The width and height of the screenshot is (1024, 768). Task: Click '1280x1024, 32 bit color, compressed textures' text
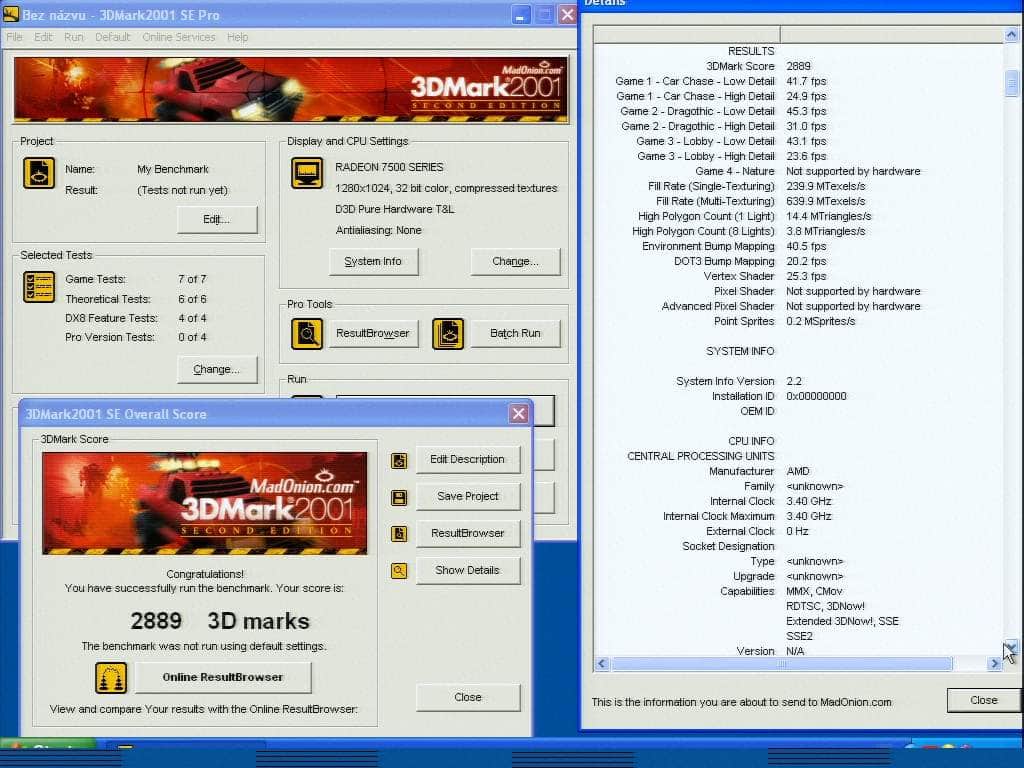point(446,188)
